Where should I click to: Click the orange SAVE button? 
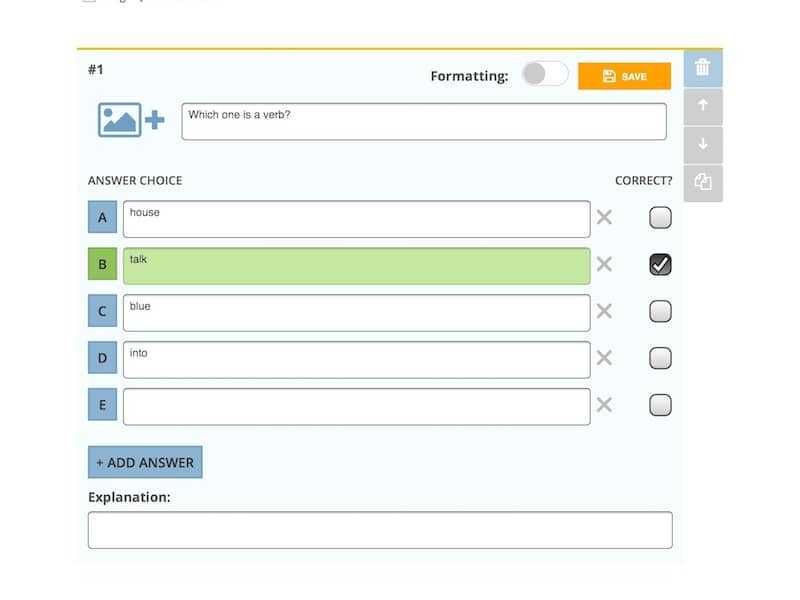coord(624,76)
